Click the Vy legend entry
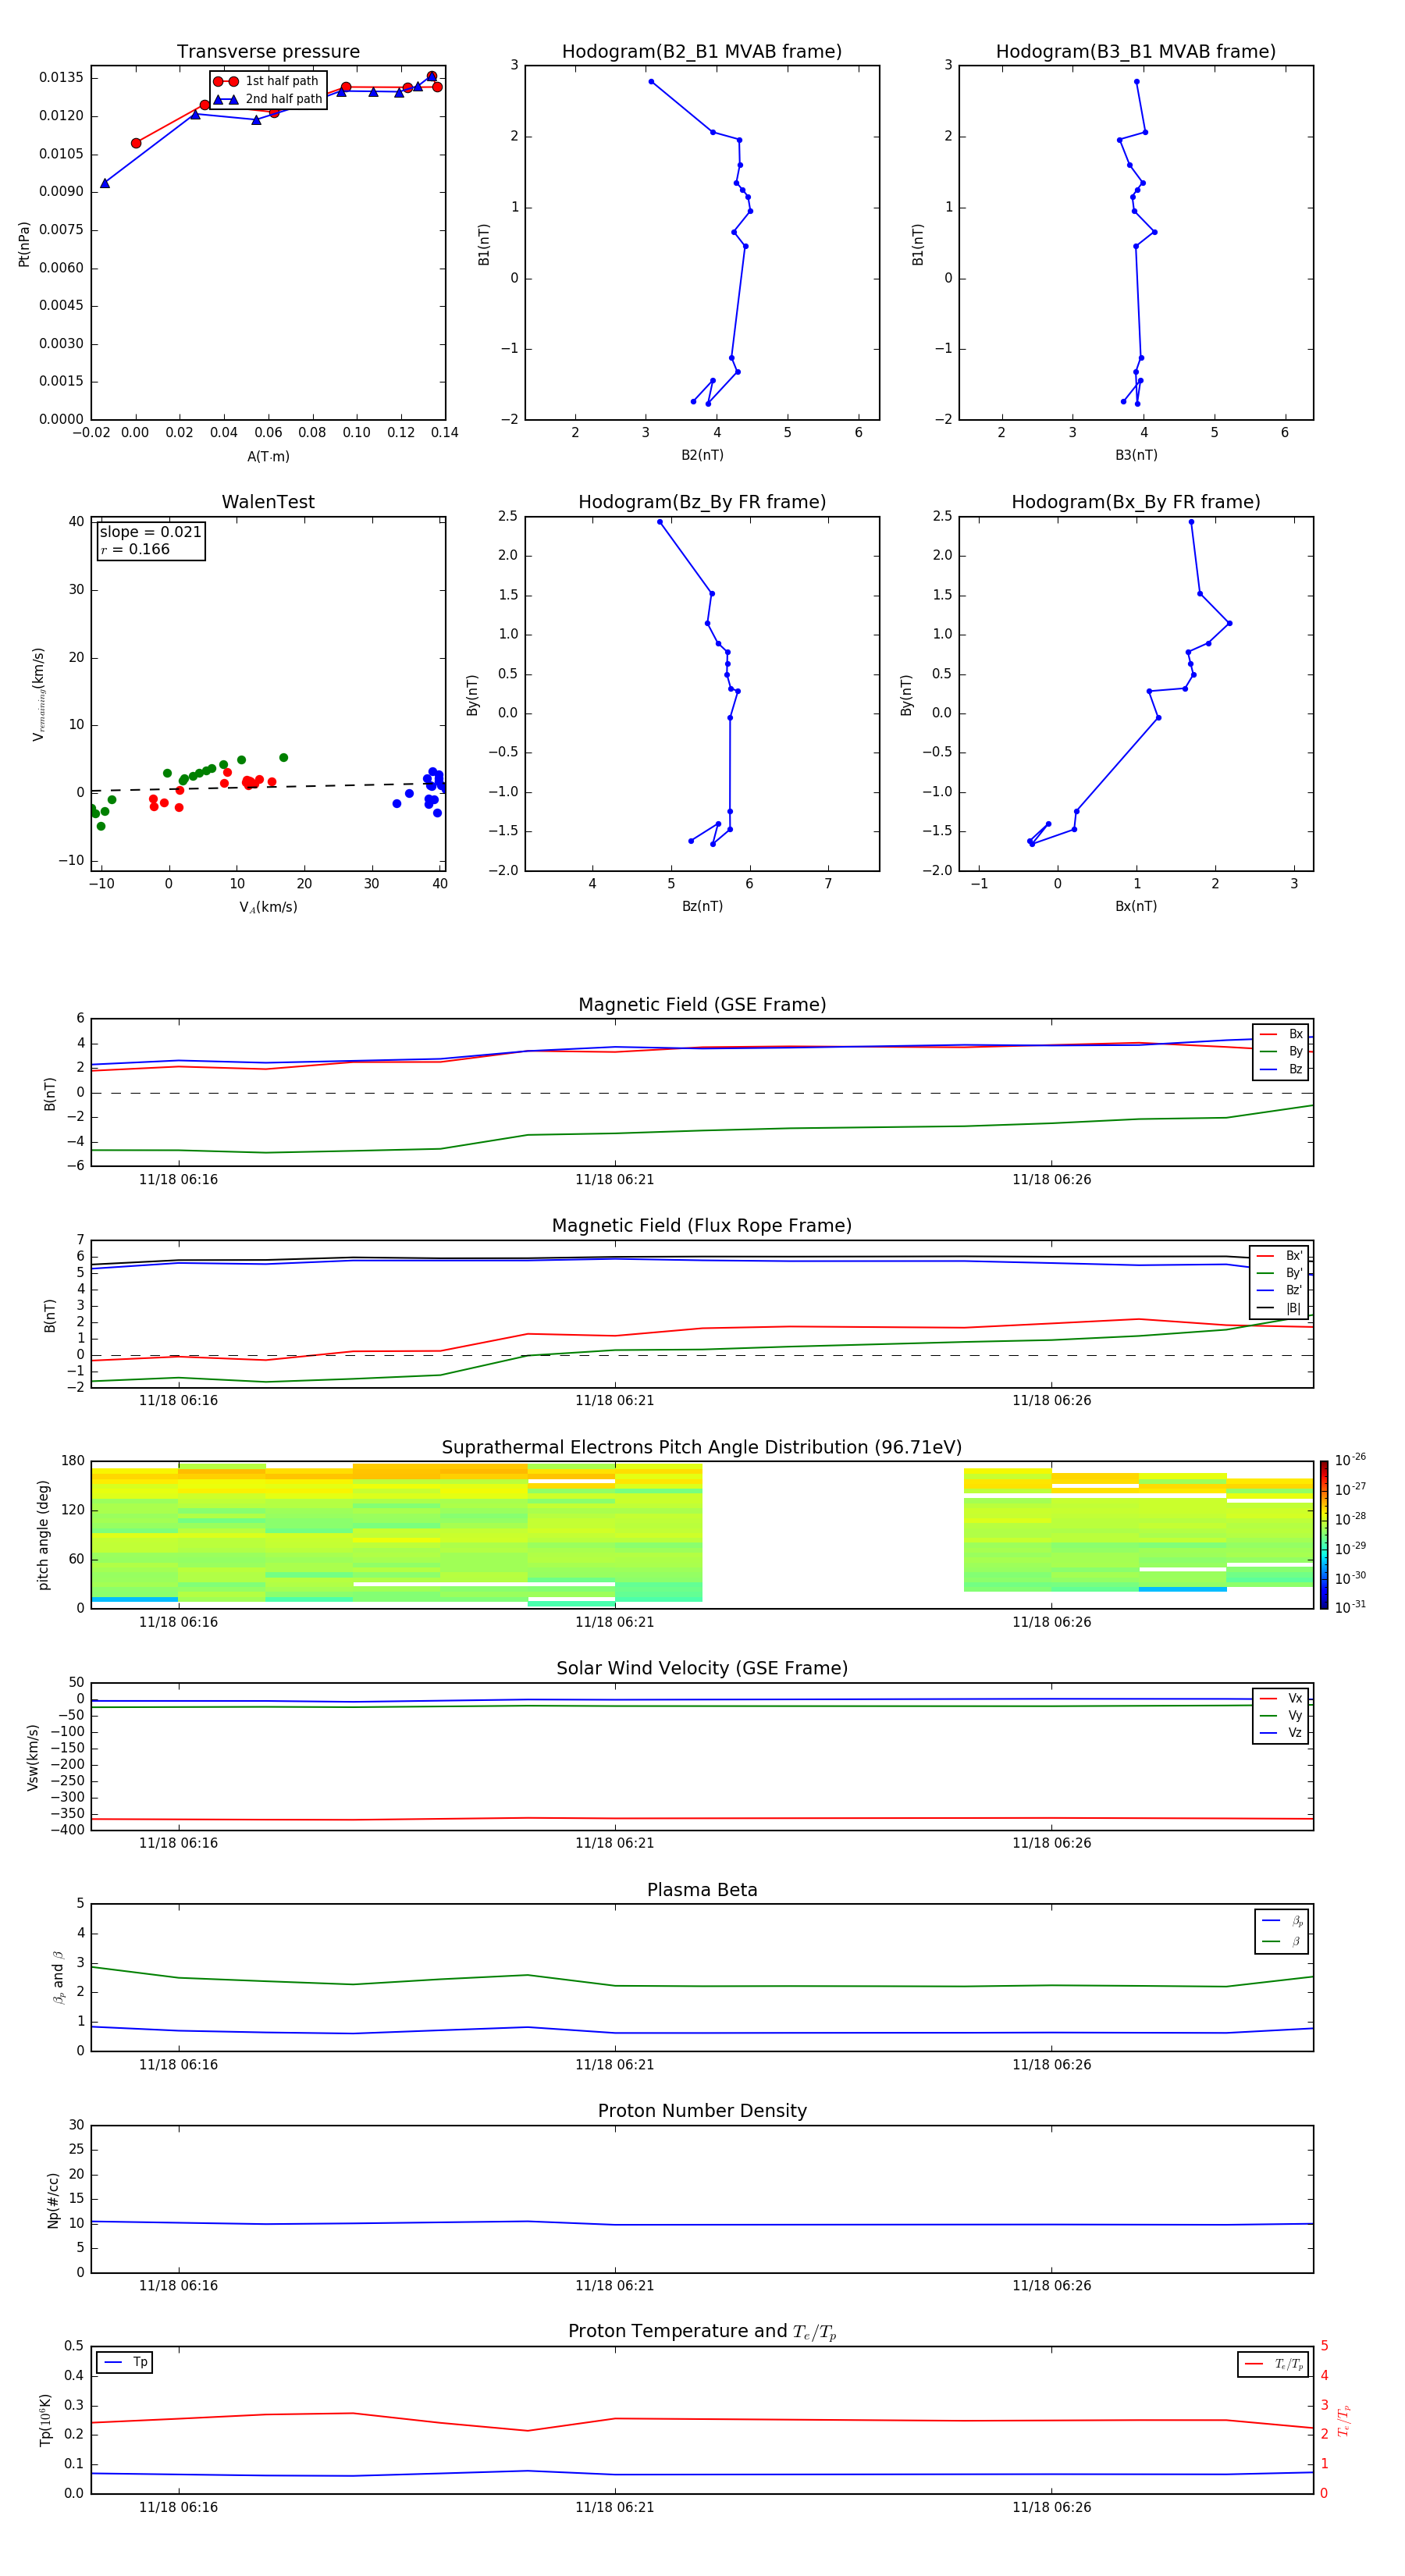1405x2576 pixels. [1281, 1716]
